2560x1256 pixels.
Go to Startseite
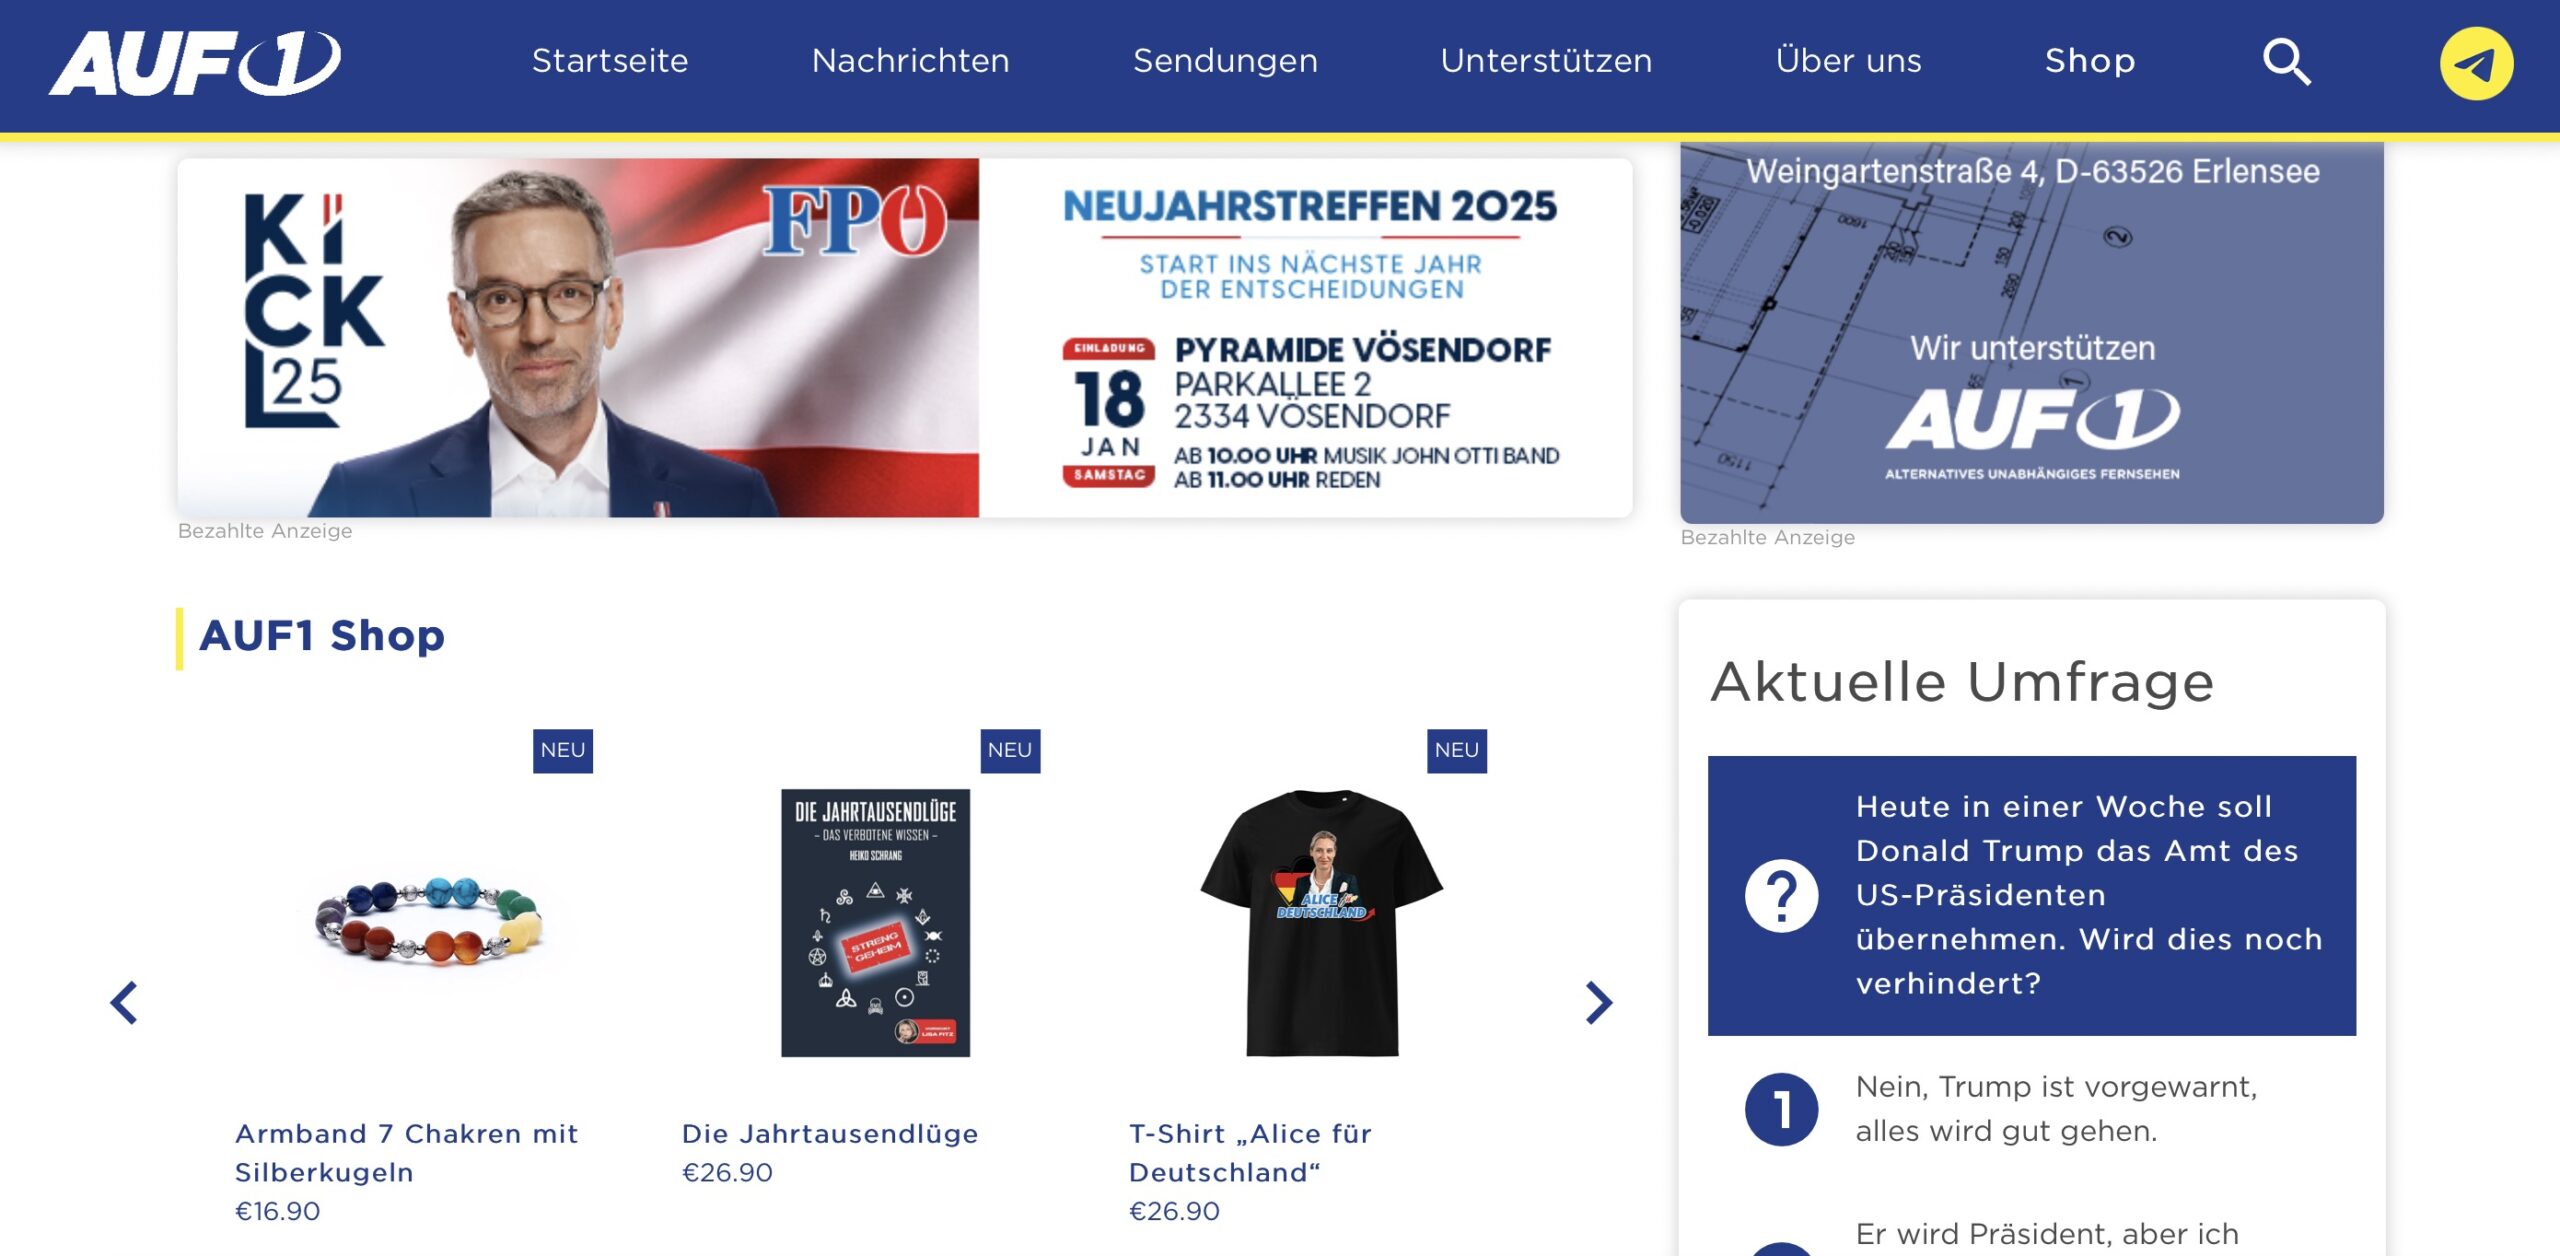click(x=610, y=61)
